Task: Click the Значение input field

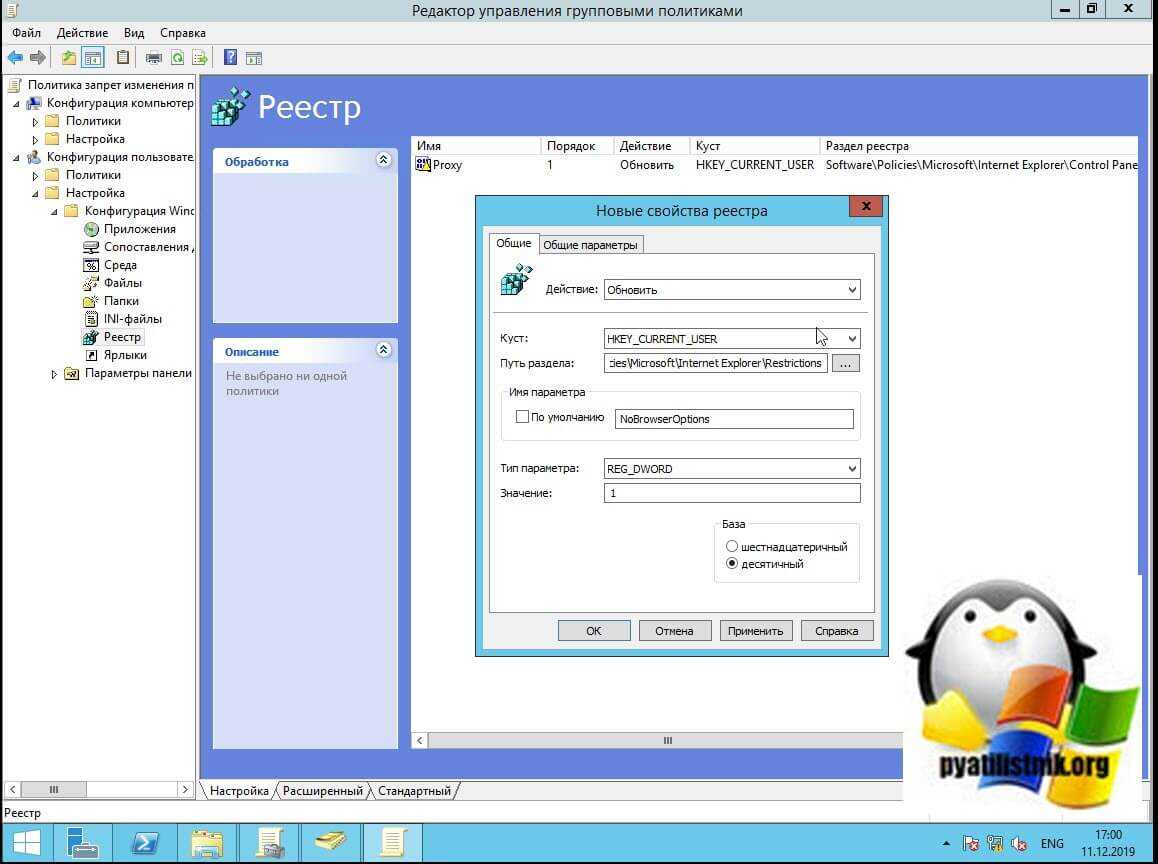Action: (x=731, y=493)
